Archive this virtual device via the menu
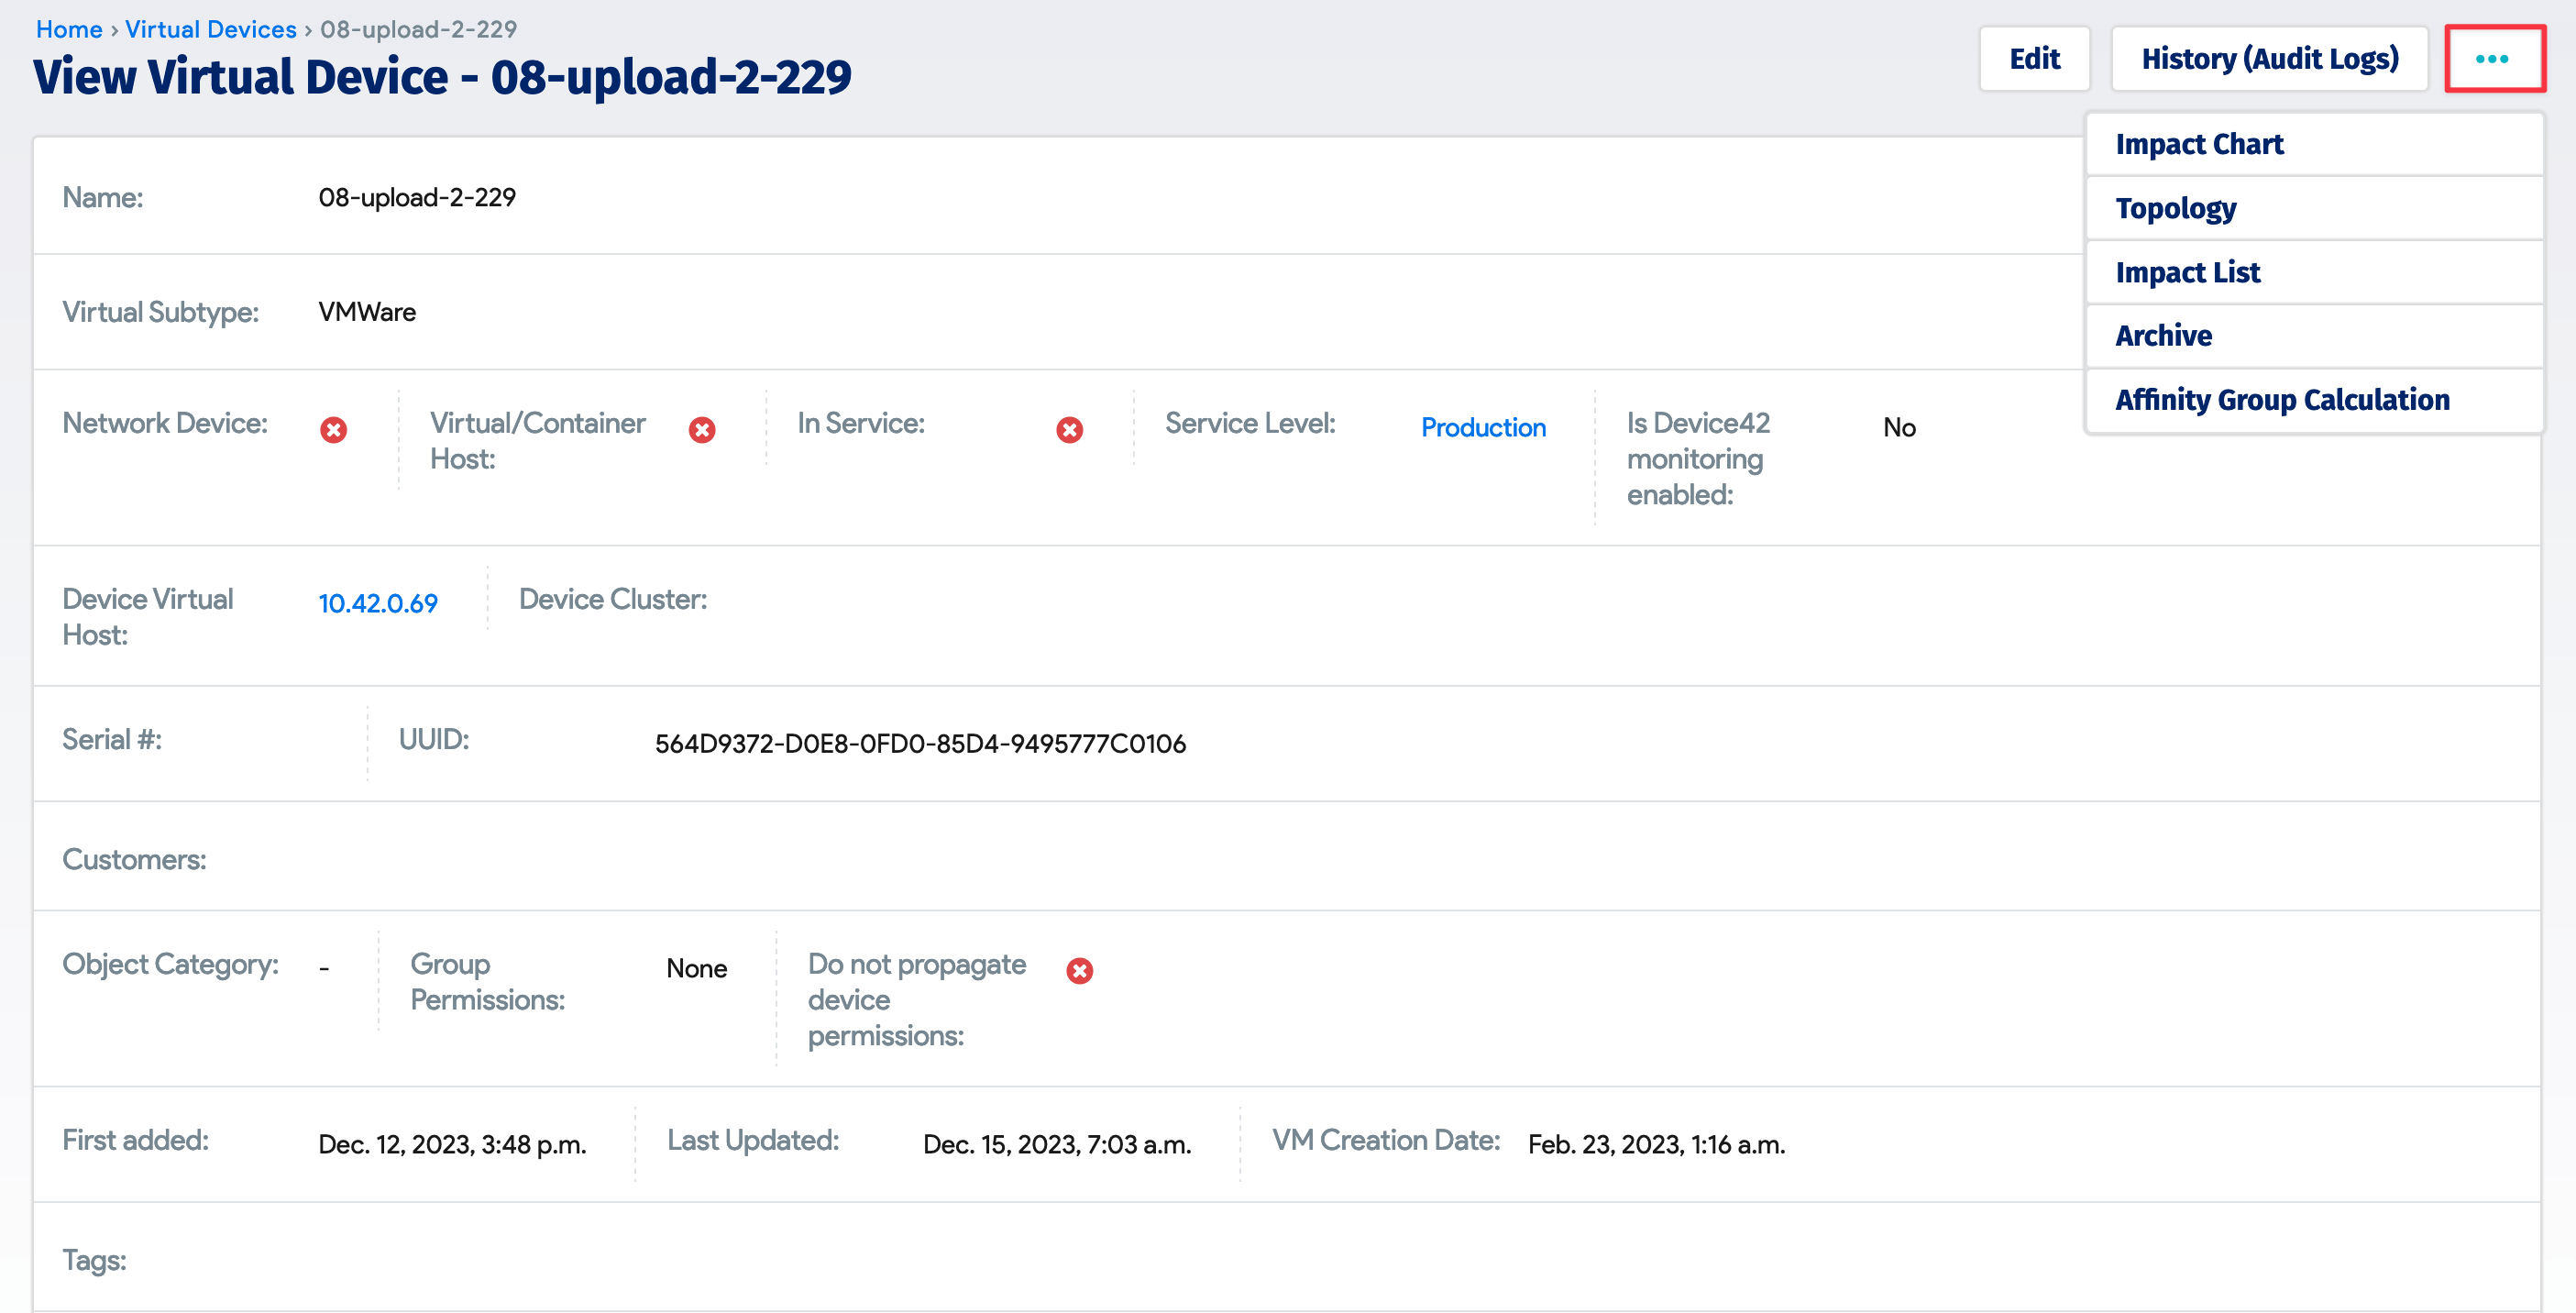Screen dimensions: 2576x1313 click(x=2163, y=335)
